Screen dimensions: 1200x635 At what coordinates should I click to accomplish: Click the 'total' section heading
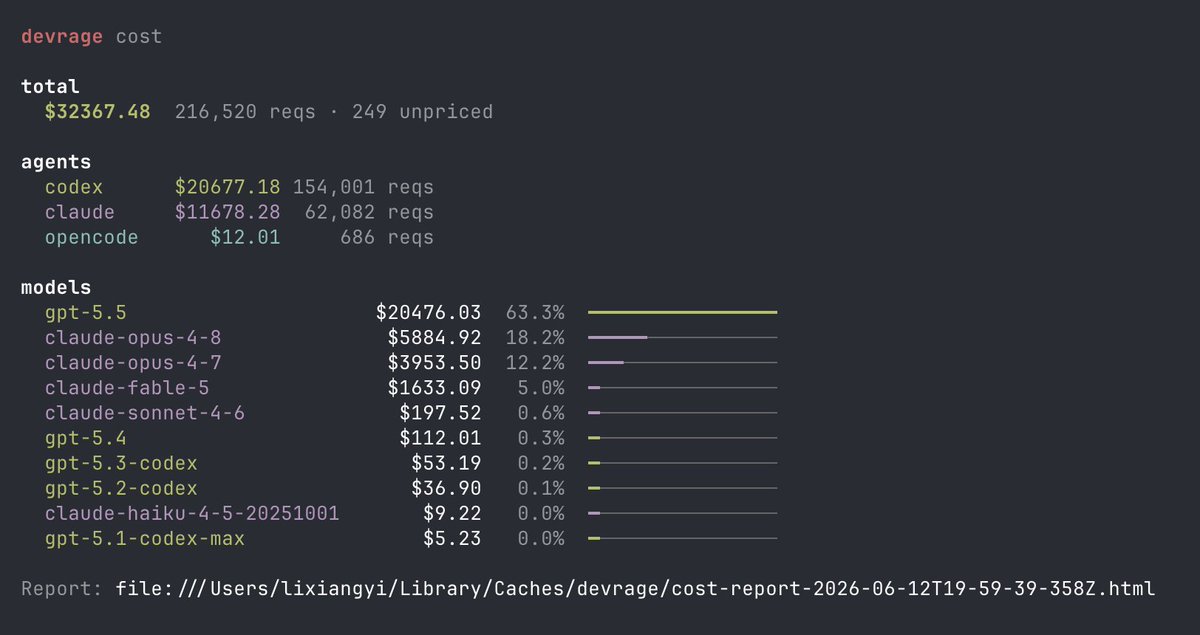click(50, 87)
